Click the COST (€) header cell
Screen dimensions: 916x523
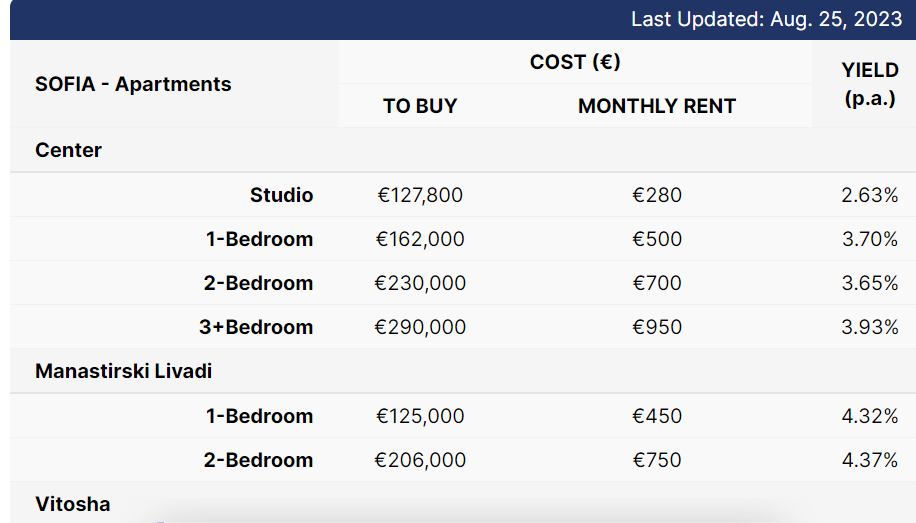pos(575,62)
